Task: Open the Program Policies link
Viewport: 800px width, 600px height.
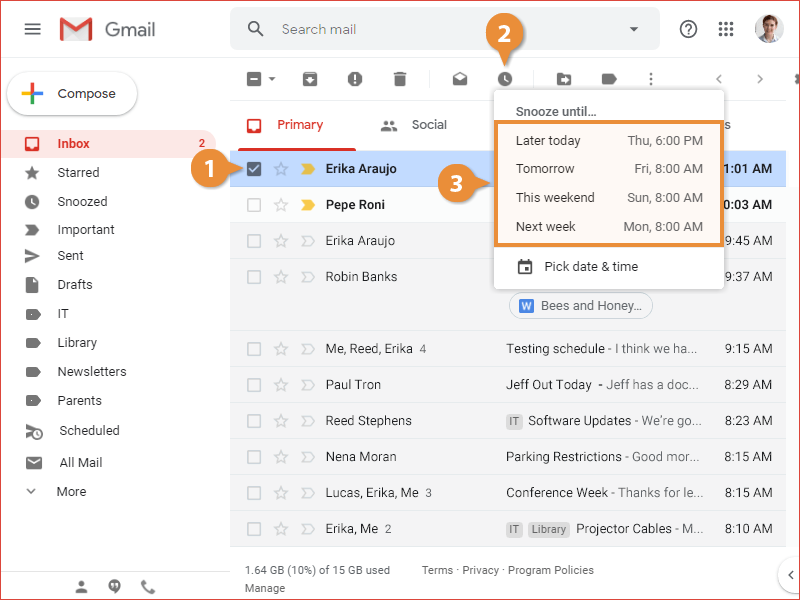Action: (x=550, y=570)
